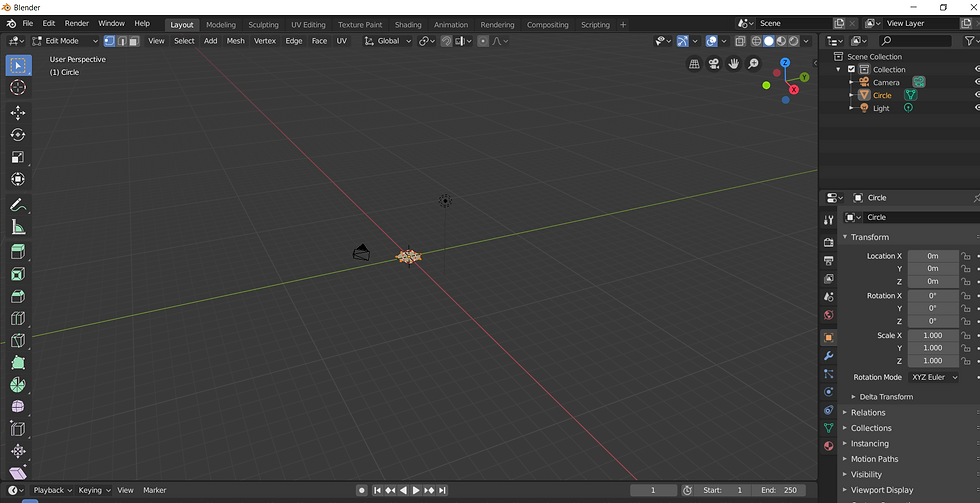Lock the Location X value
This screenshot has height=503, width=980.
click(x=966, y=256)
